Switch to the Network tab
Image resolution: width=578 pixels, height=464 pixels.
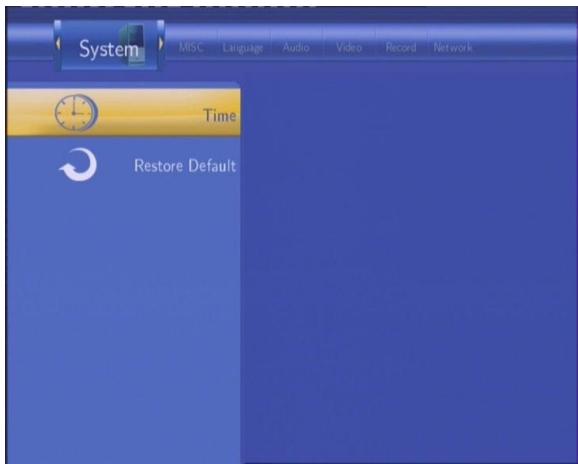(x=453, y=48)
